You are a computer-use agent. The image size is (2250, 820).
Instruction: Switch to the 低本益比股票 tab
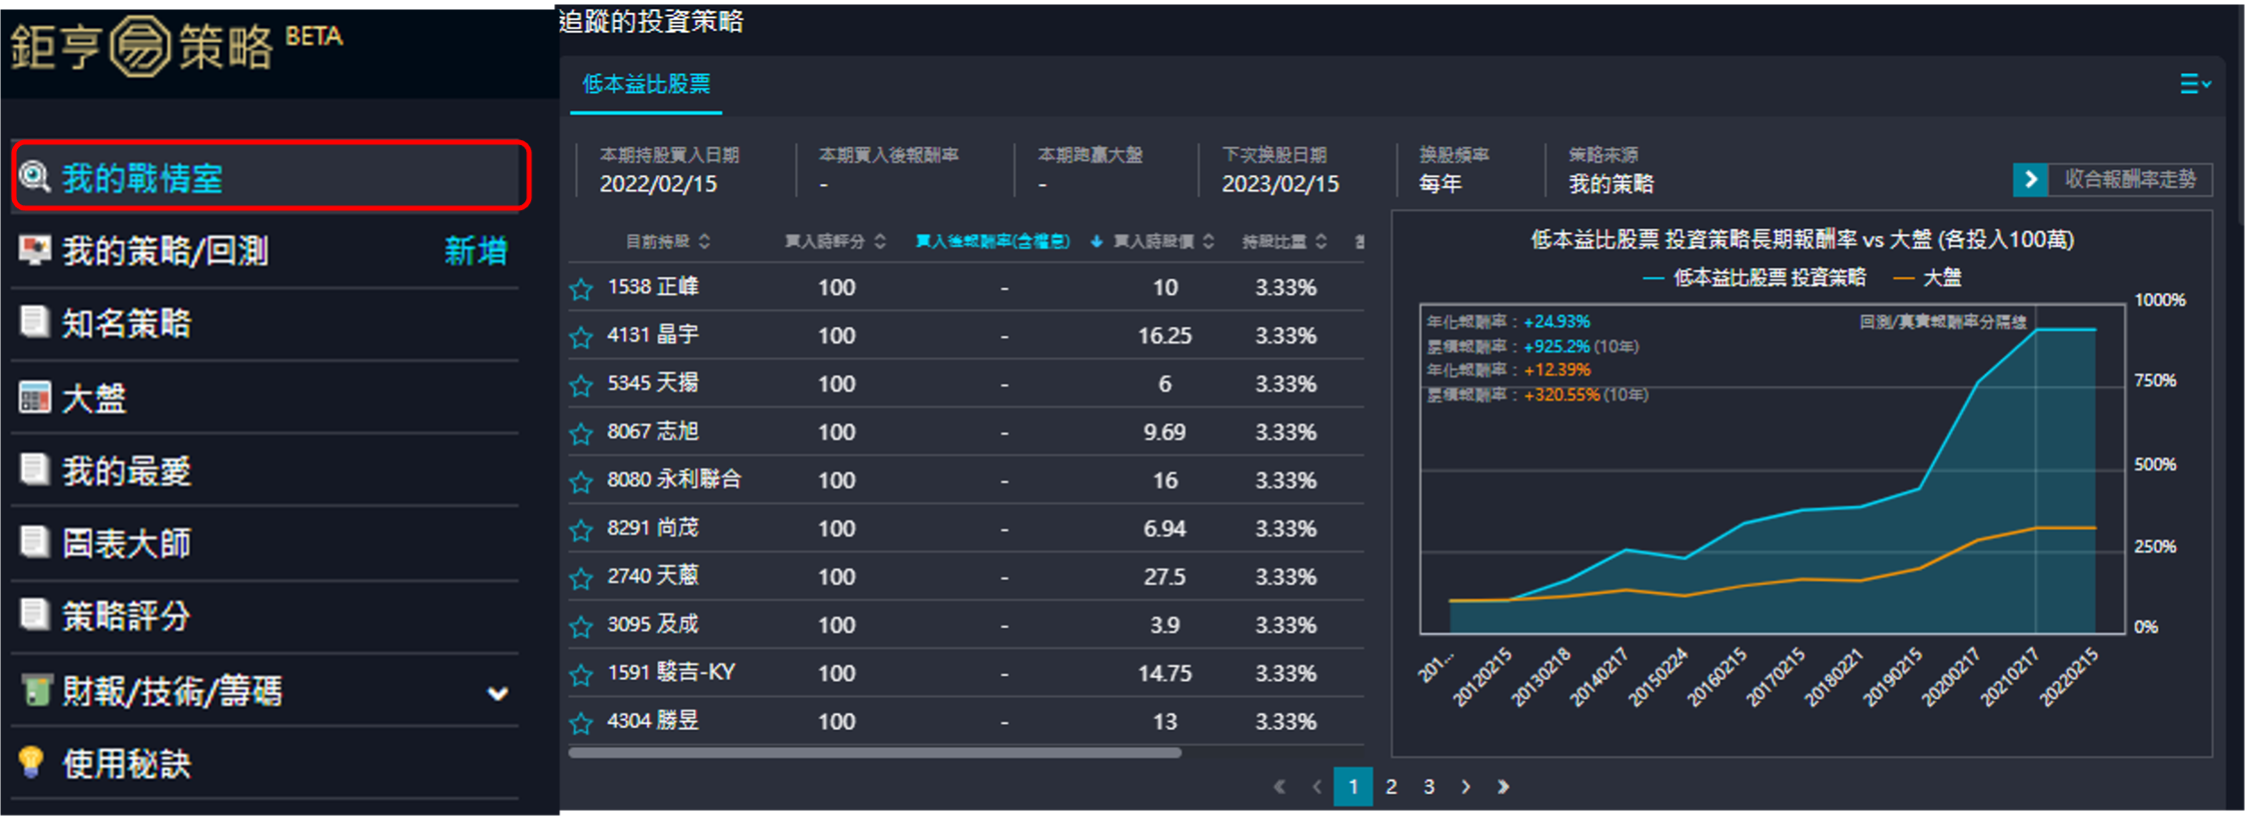click(646, 85)
